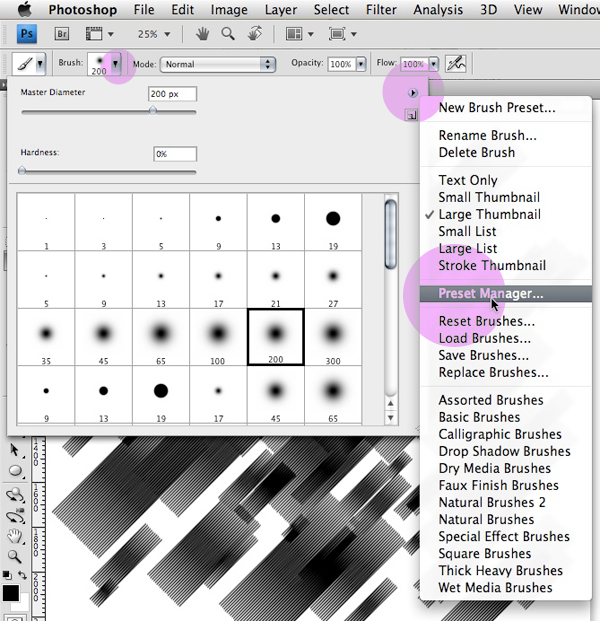Expand the Arrange Documents dropdown arrow
600x621 pixels.
311,34
